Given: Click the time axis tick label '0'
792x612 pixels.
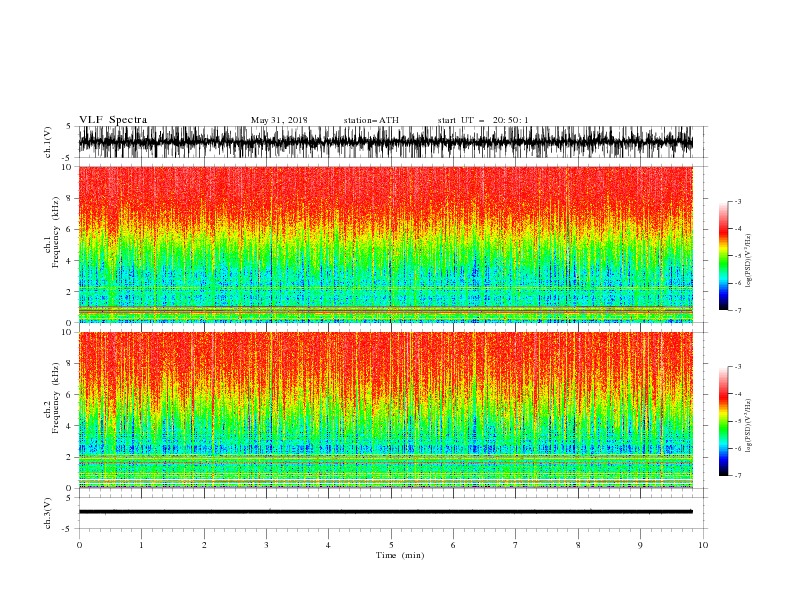Looking at the screenshot, I should pyautogui.click(x=79, y=545).
